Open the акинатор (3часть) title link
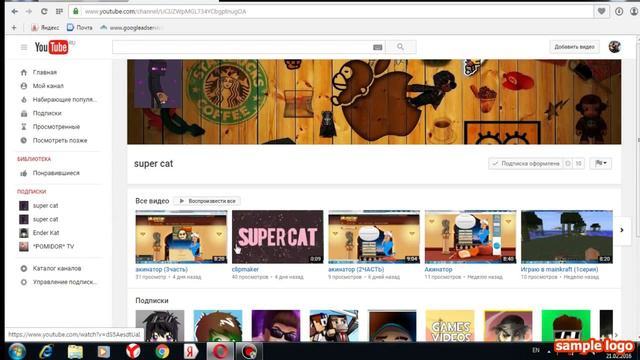The image size is (640, 360). click(162, 269)
